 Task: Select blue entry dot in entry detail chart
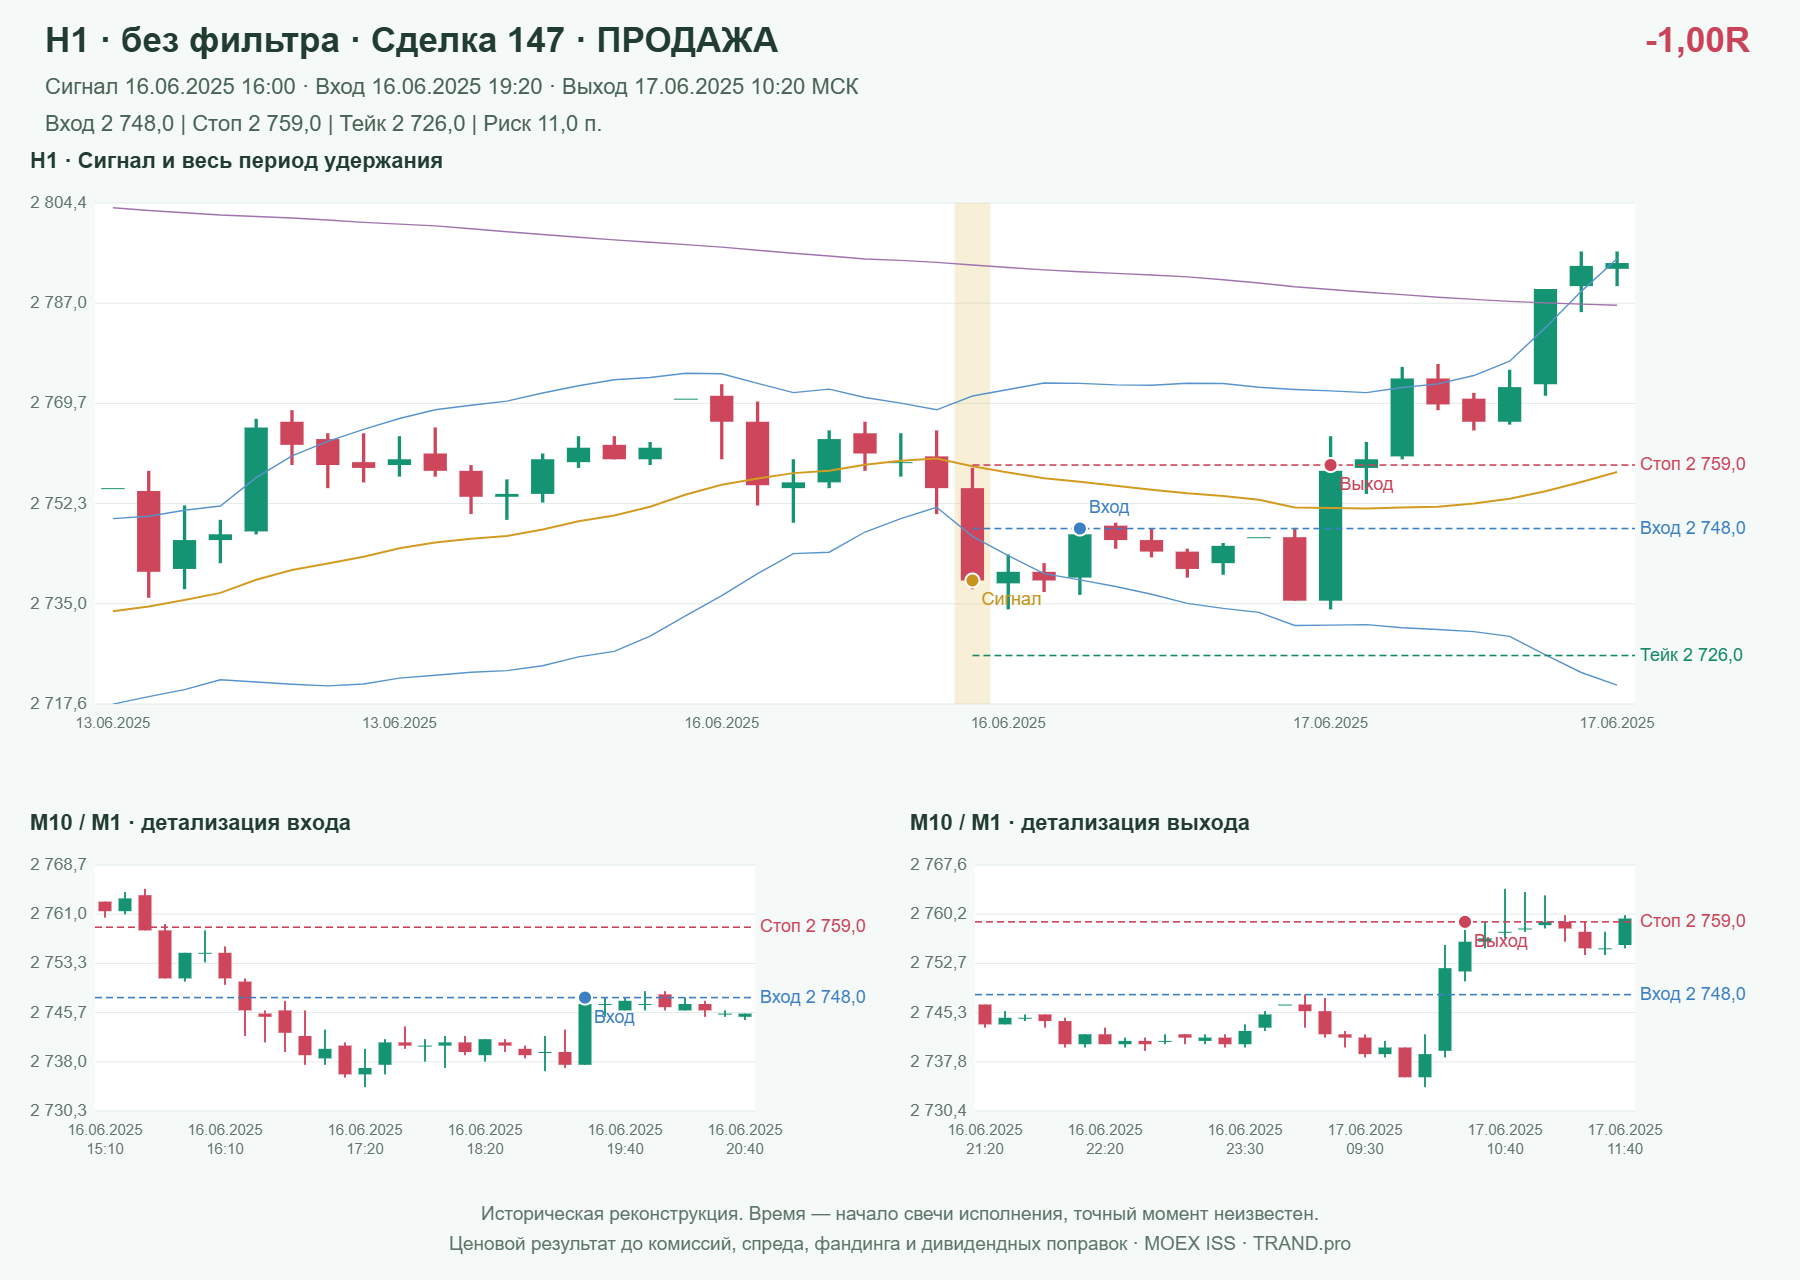585,998
